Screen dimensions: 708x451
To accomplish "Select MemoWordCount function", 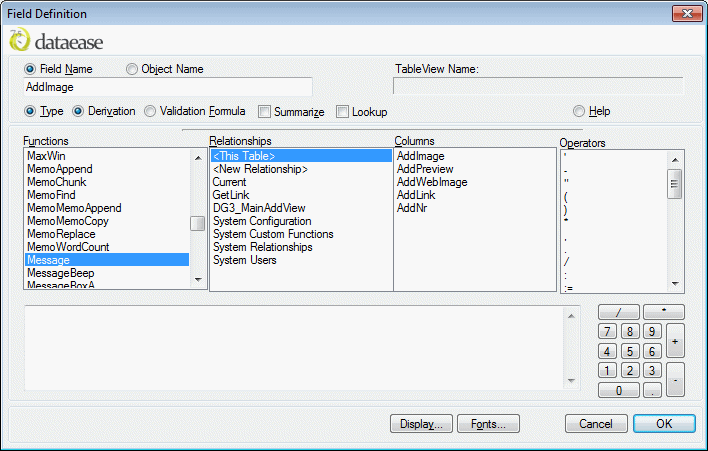I will 107,247.
